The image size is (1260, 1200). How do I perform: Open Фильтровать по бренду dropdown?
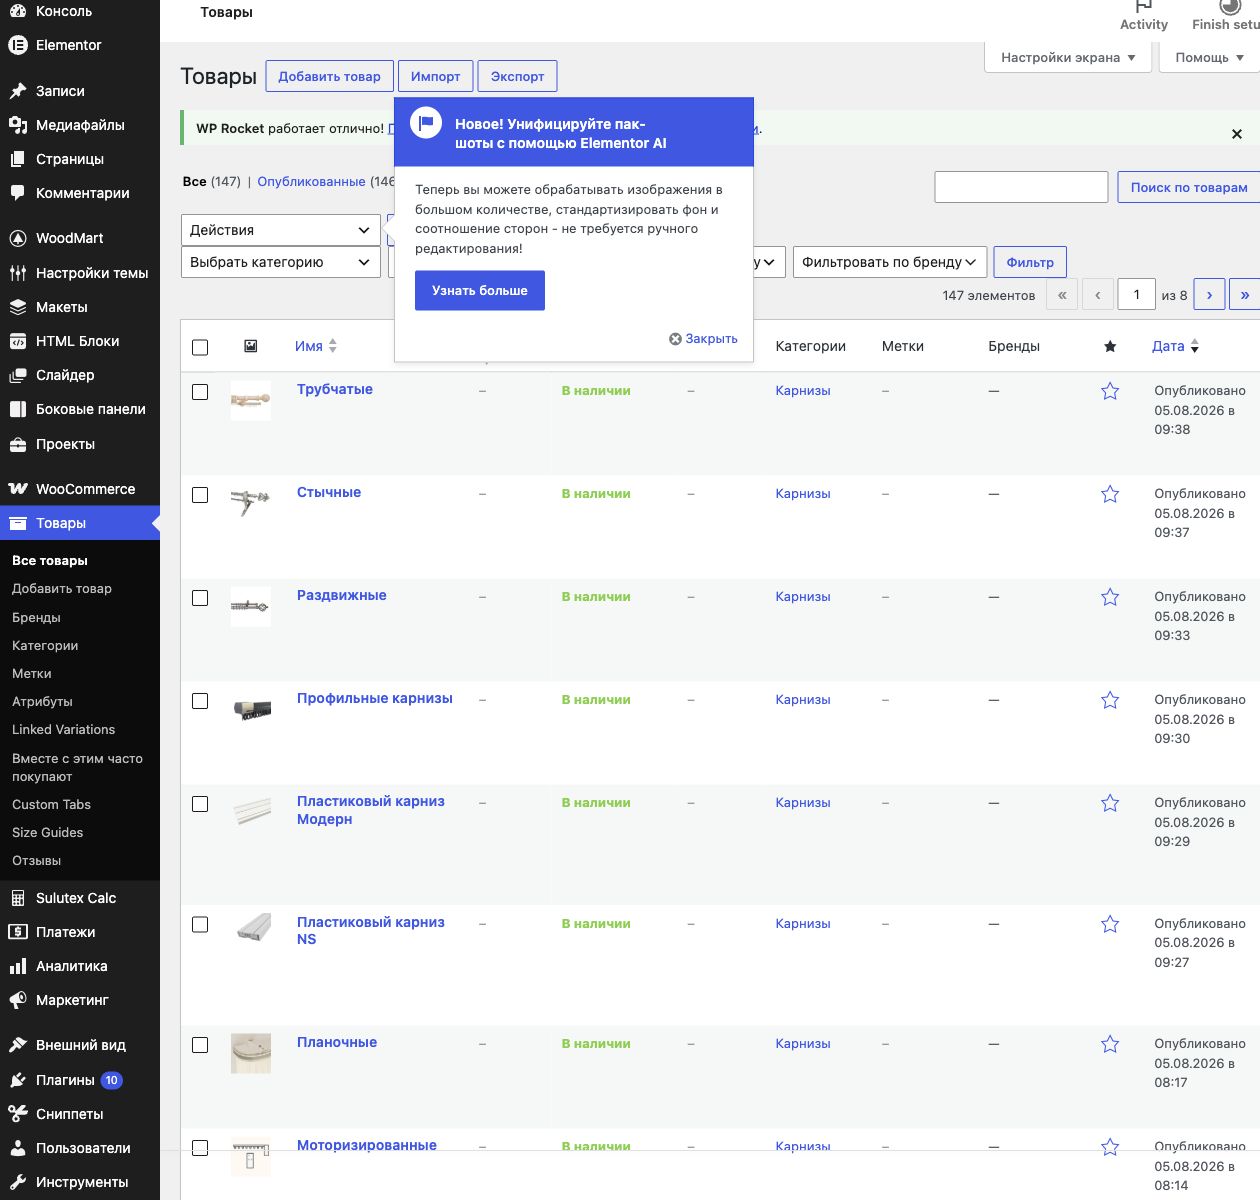890,262
